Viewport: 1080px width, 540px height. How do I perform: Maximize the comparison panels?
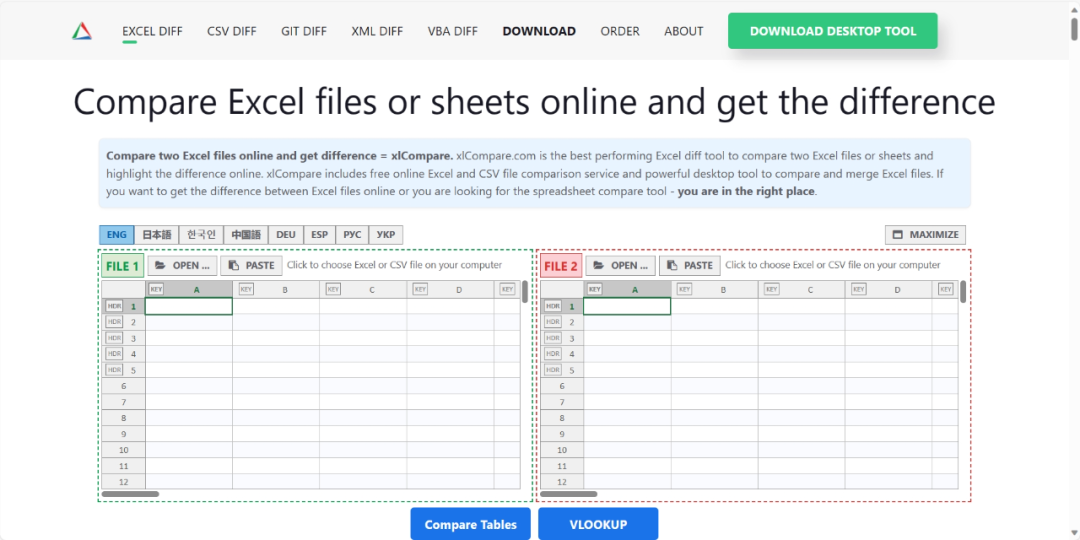click(x=926, y=234)
